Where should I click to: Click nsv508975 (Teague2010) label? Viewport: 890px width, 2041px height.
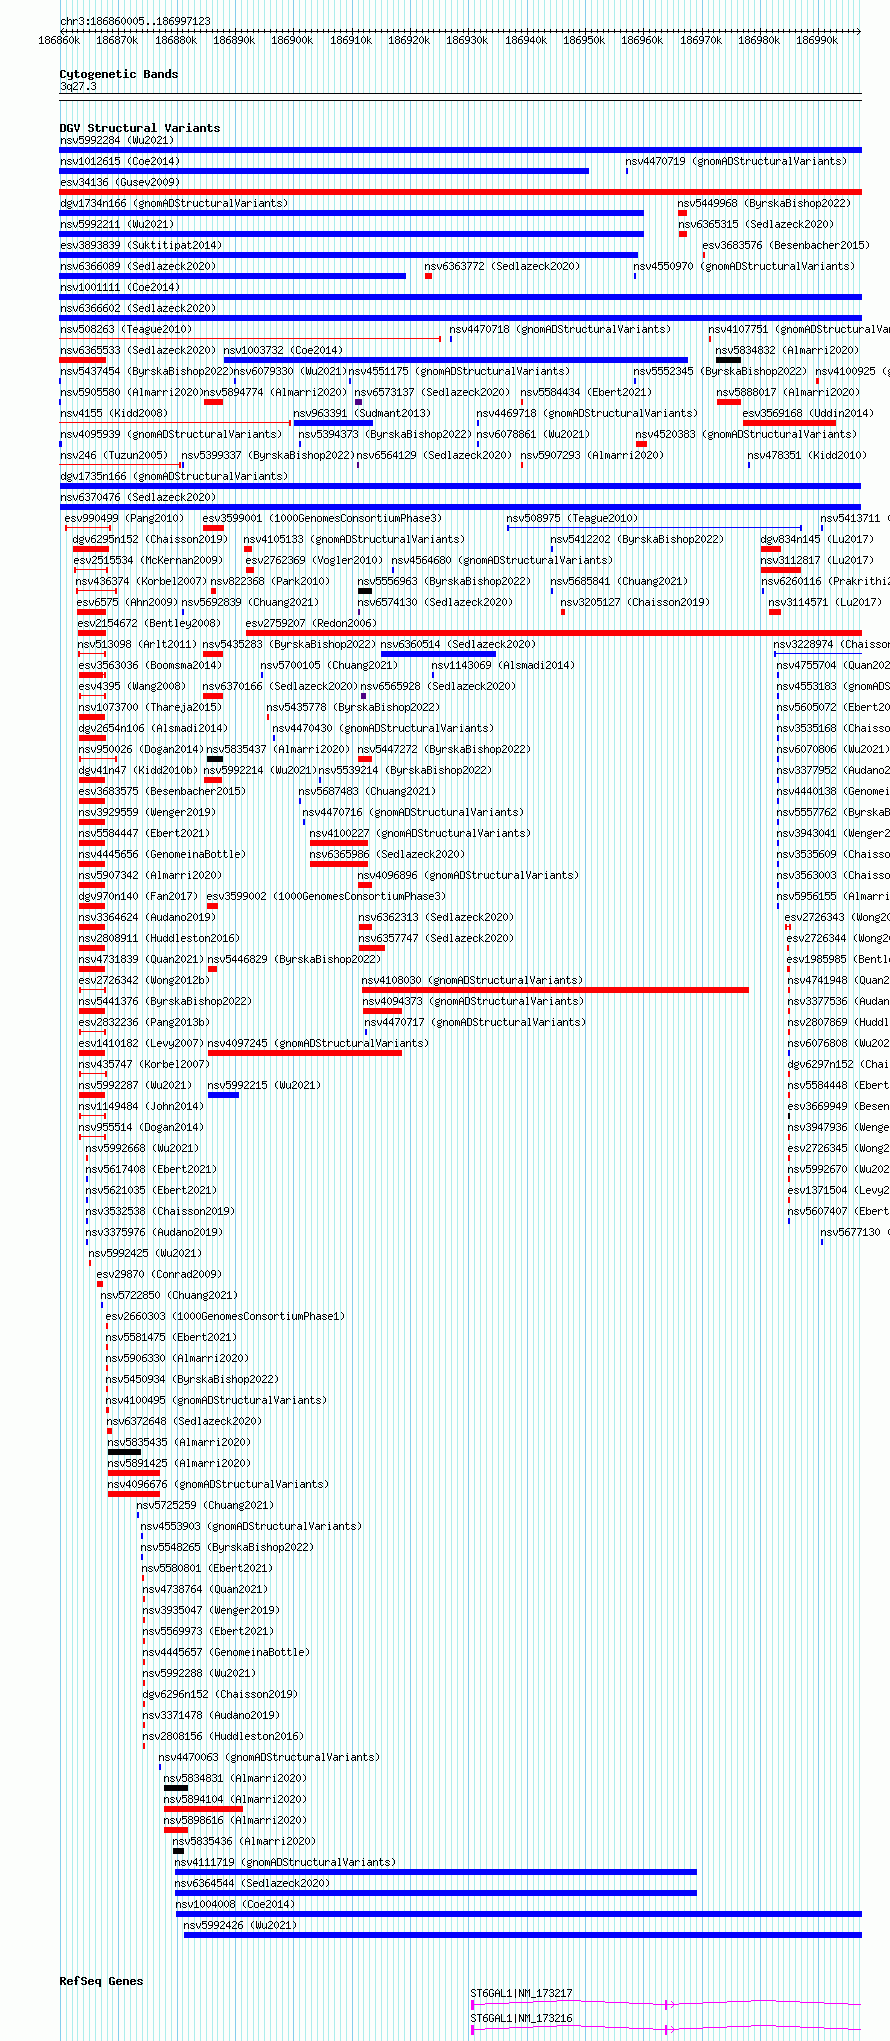572,518
